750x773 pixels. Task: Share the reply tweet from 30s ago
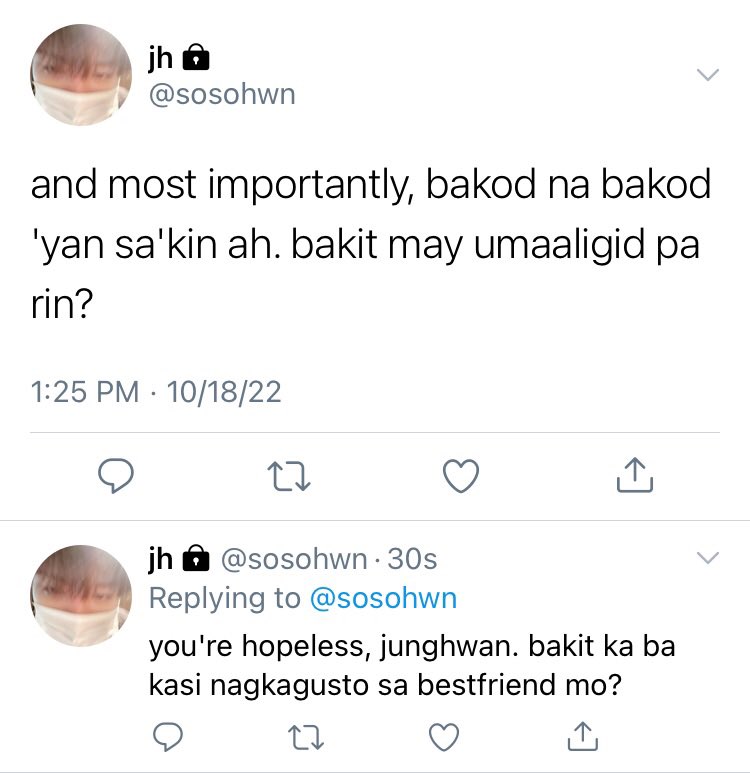pos(582,736)
